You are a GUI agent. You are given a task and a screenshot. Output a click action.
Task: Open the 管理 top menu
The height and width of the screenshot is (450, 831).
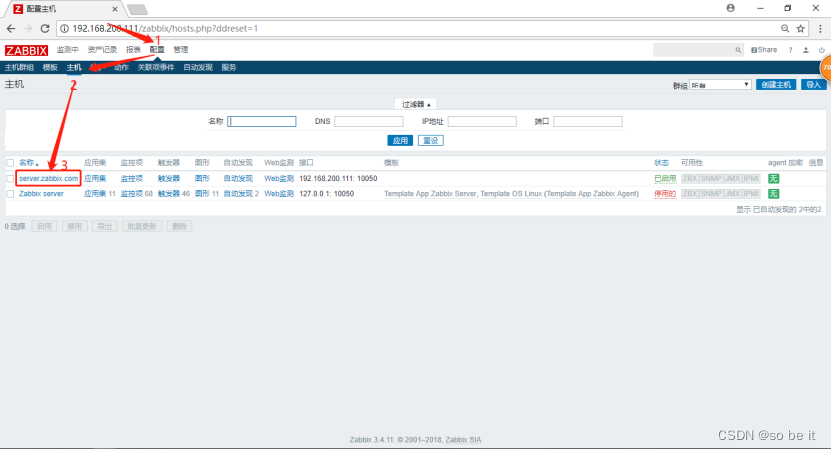pyautogui.click(x=181, y=50)
